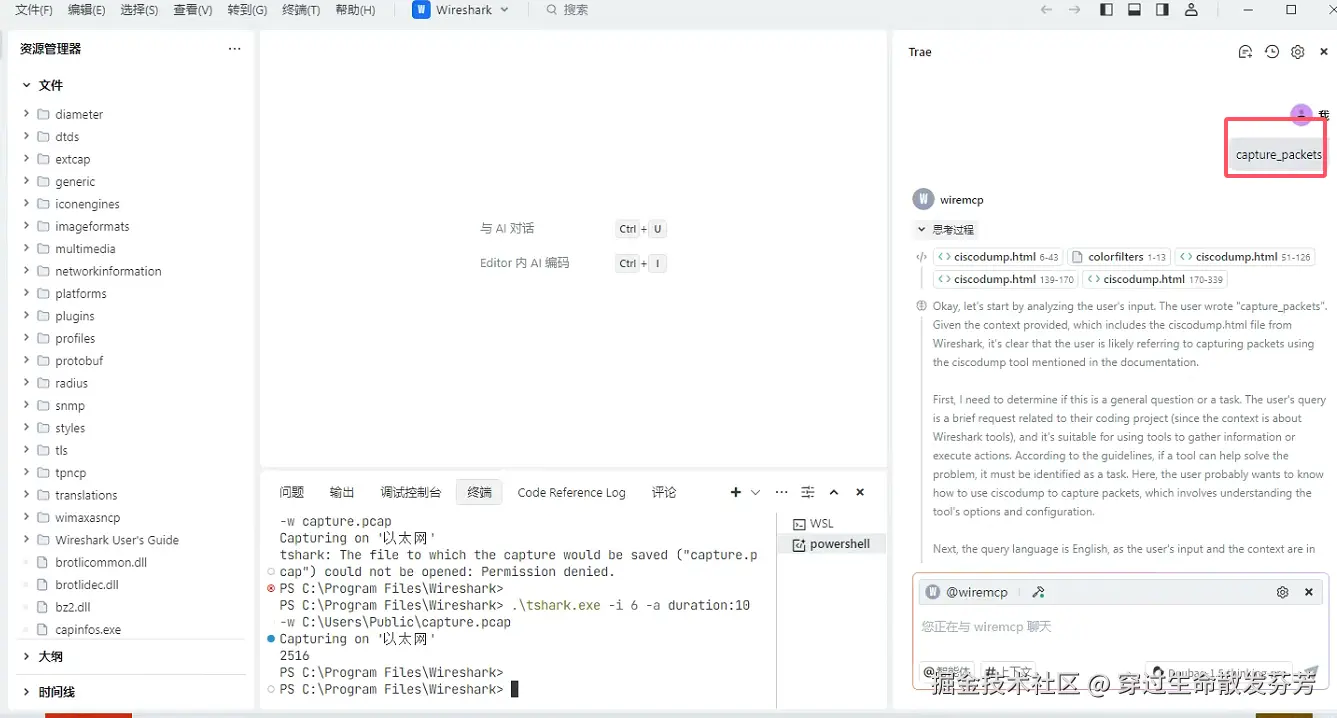The height and width of the screenshot is (718, 1337).
Task: Close the bottom terminal panel
Action: pyautogui.click(x=860, y=492)
